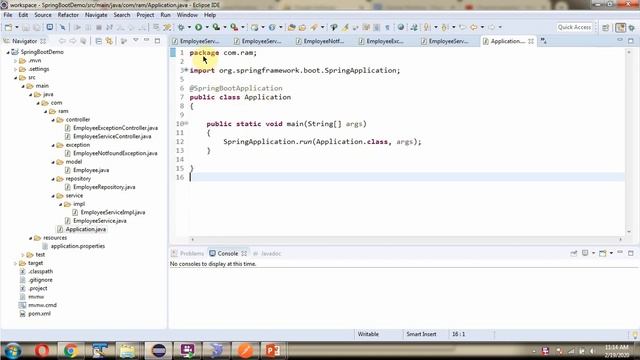
Task: Click the skip all breakpoints toolbar icon
Action: coord(62,27)
